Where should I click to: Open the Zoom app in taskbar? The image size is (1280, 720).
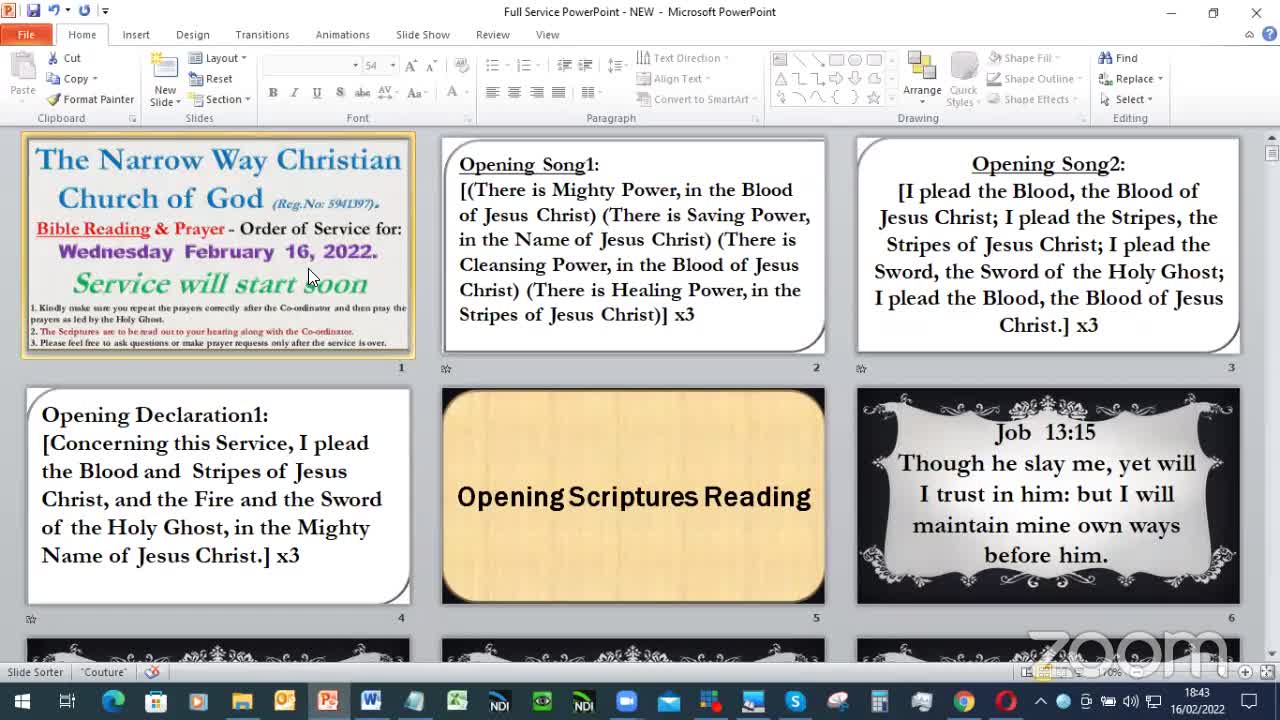coord(626,701)
